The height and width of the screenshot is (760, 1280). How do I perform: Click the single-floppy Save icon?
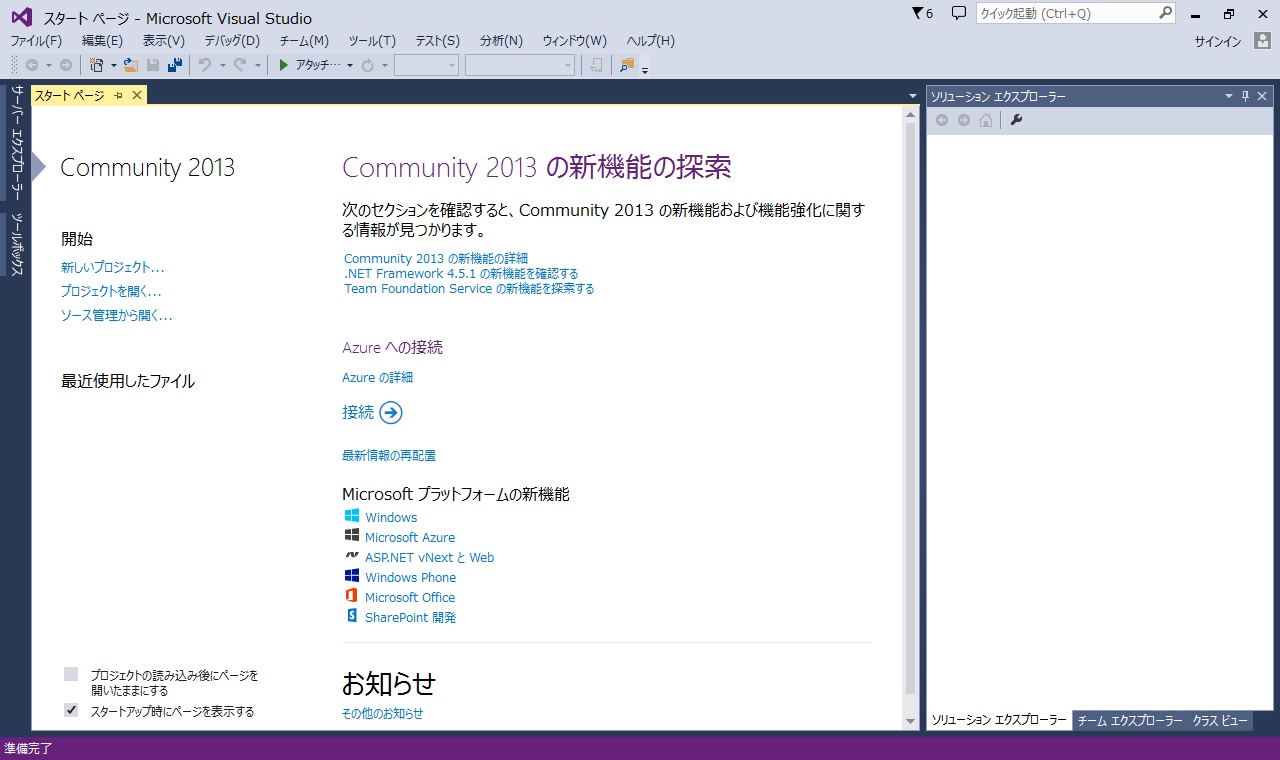click(153, 65)
